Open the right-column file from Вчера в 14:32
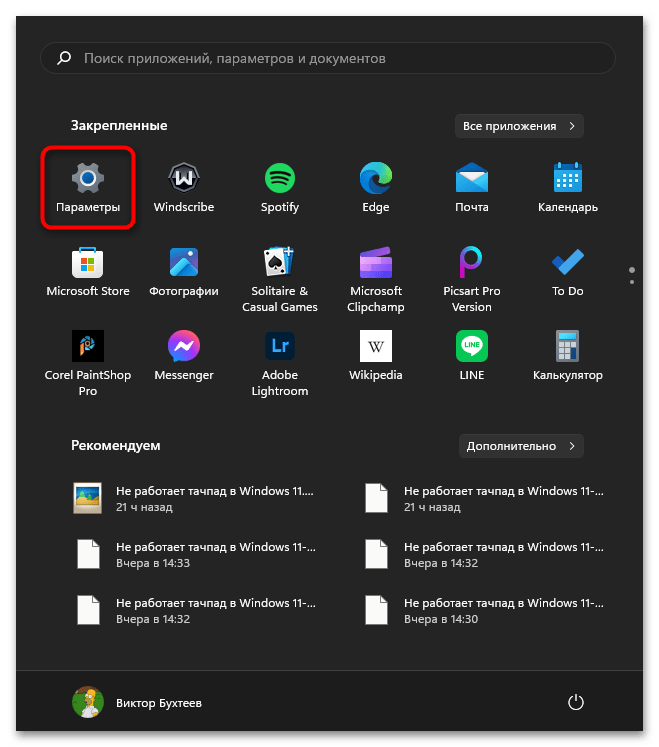Image resolution: width=659 pixels, height=747 pixels. 484,555
